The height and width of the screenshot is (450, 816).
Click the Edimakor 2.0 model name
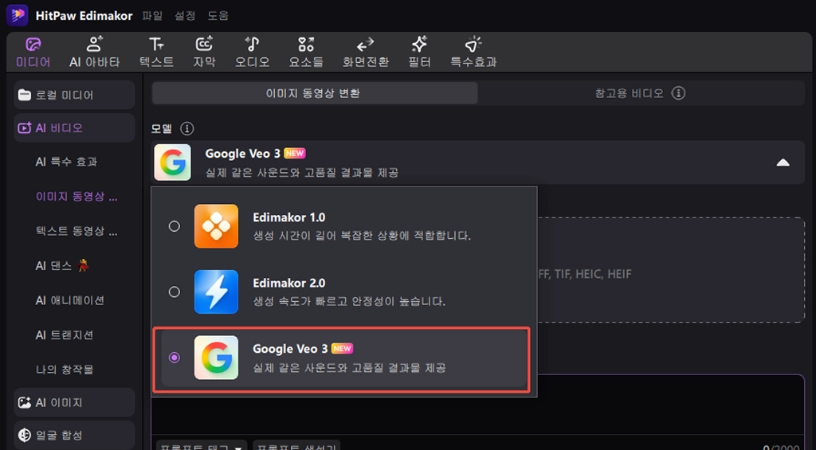pos(289,283)
